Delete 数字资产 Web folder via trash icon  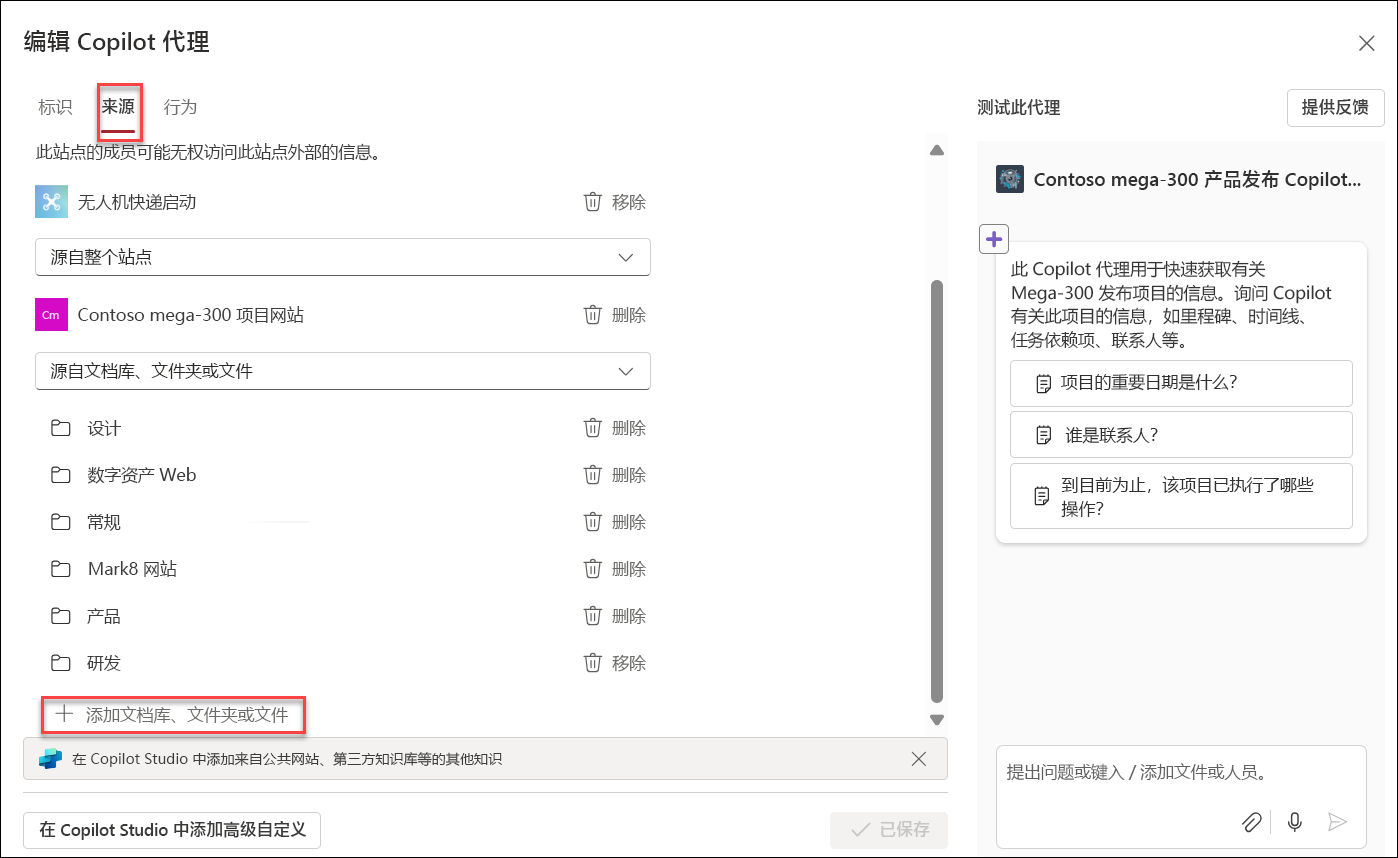coord(593,475)
